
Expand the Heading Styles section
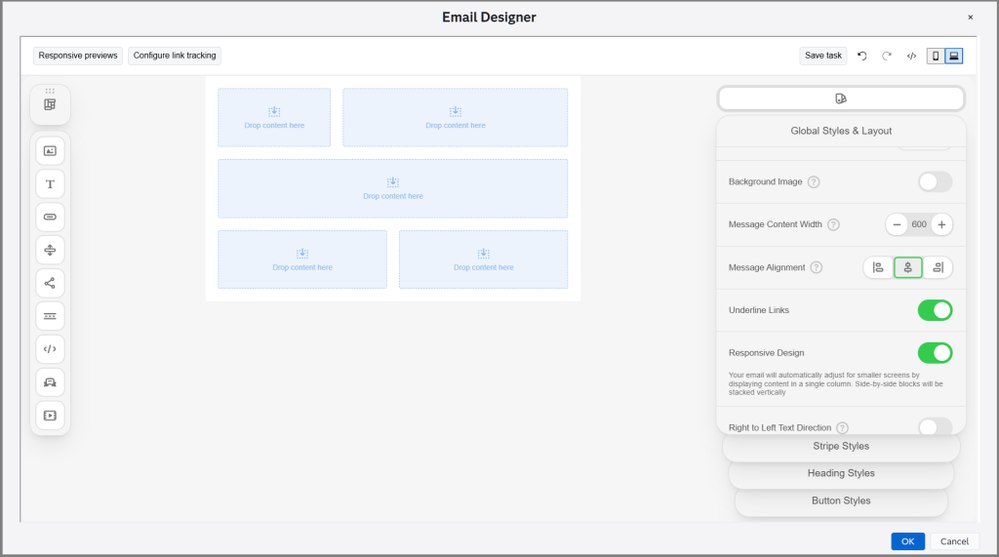coord(841,474)
